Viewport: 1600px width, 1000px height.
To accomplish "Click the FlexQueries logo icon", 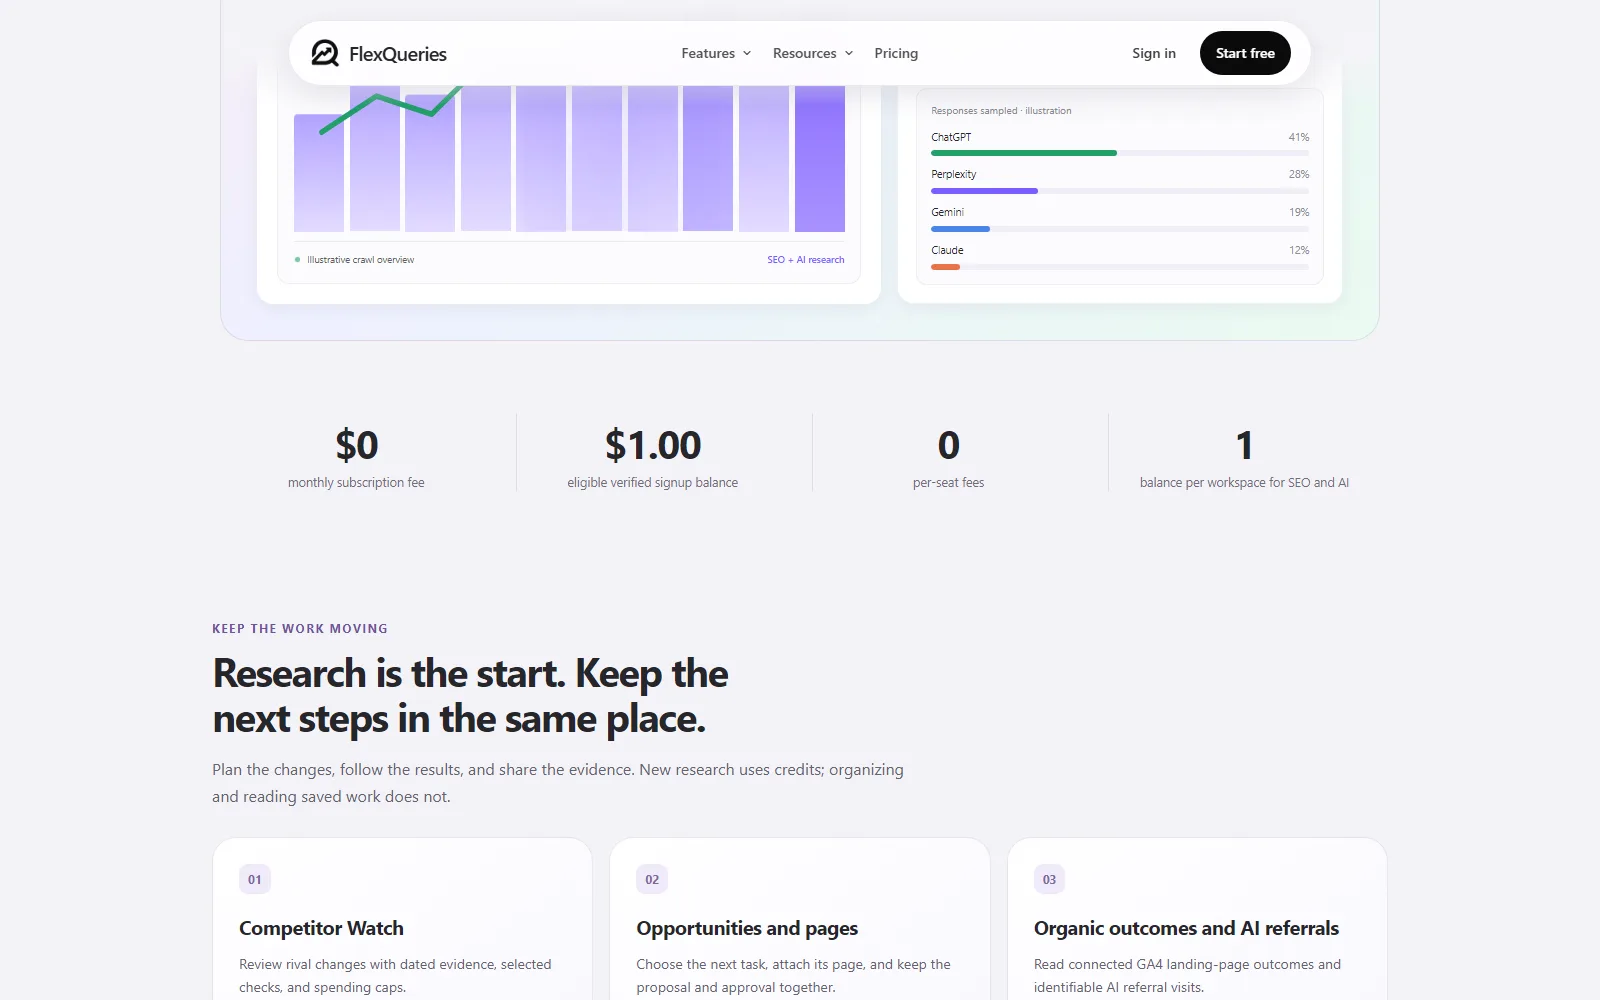I will point(325,53).
